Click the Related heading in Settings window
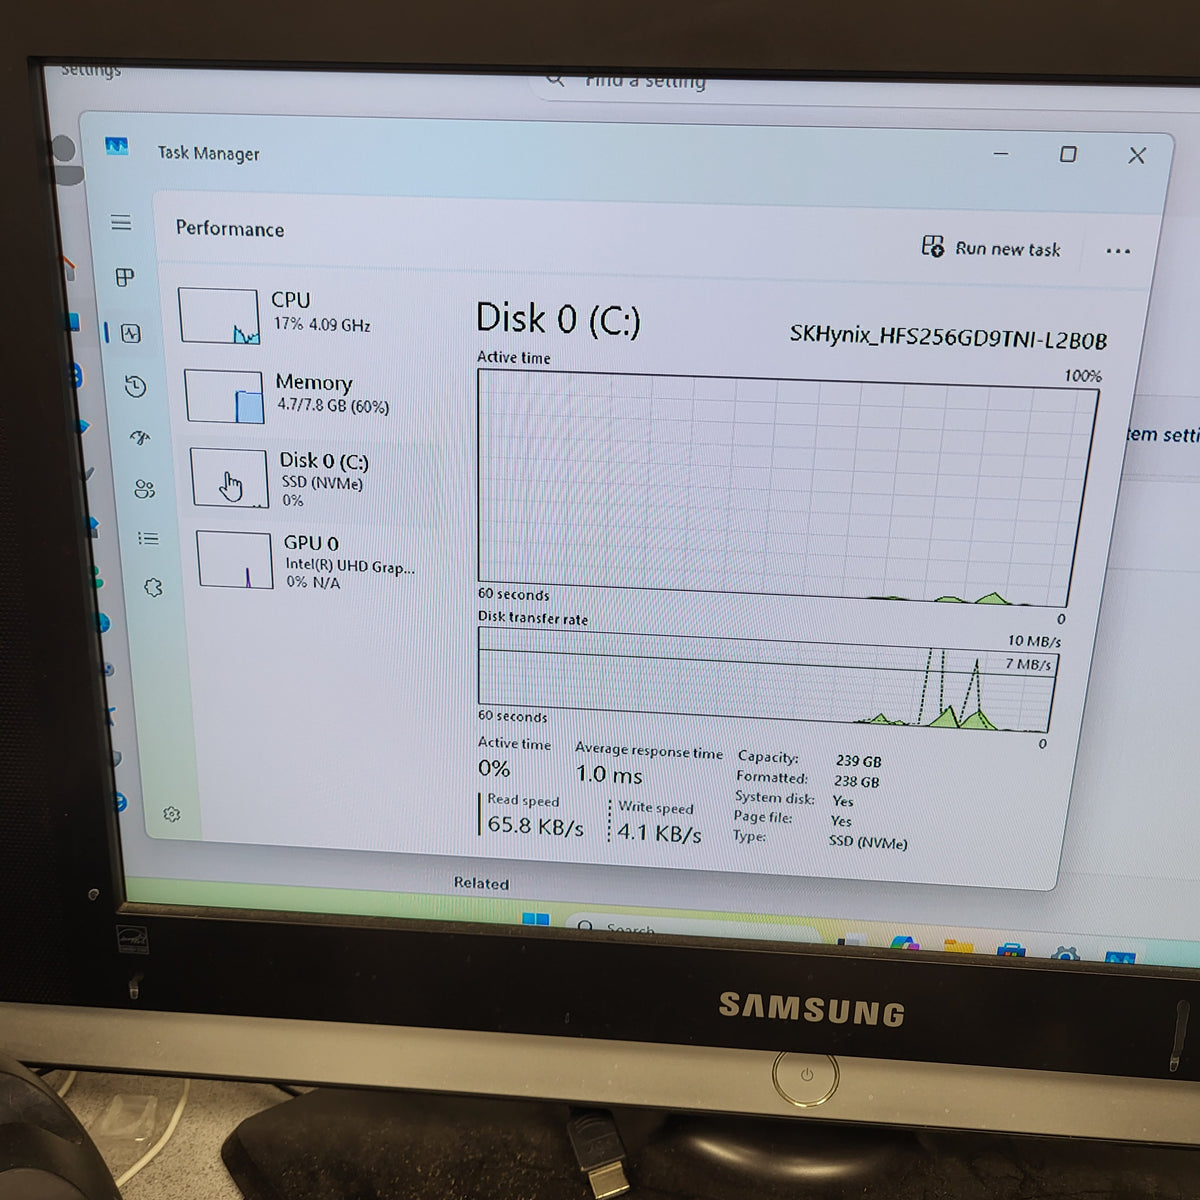The height and width of the screenshot is (1200, 1200). pyautogui.click(x=481, y=883)
